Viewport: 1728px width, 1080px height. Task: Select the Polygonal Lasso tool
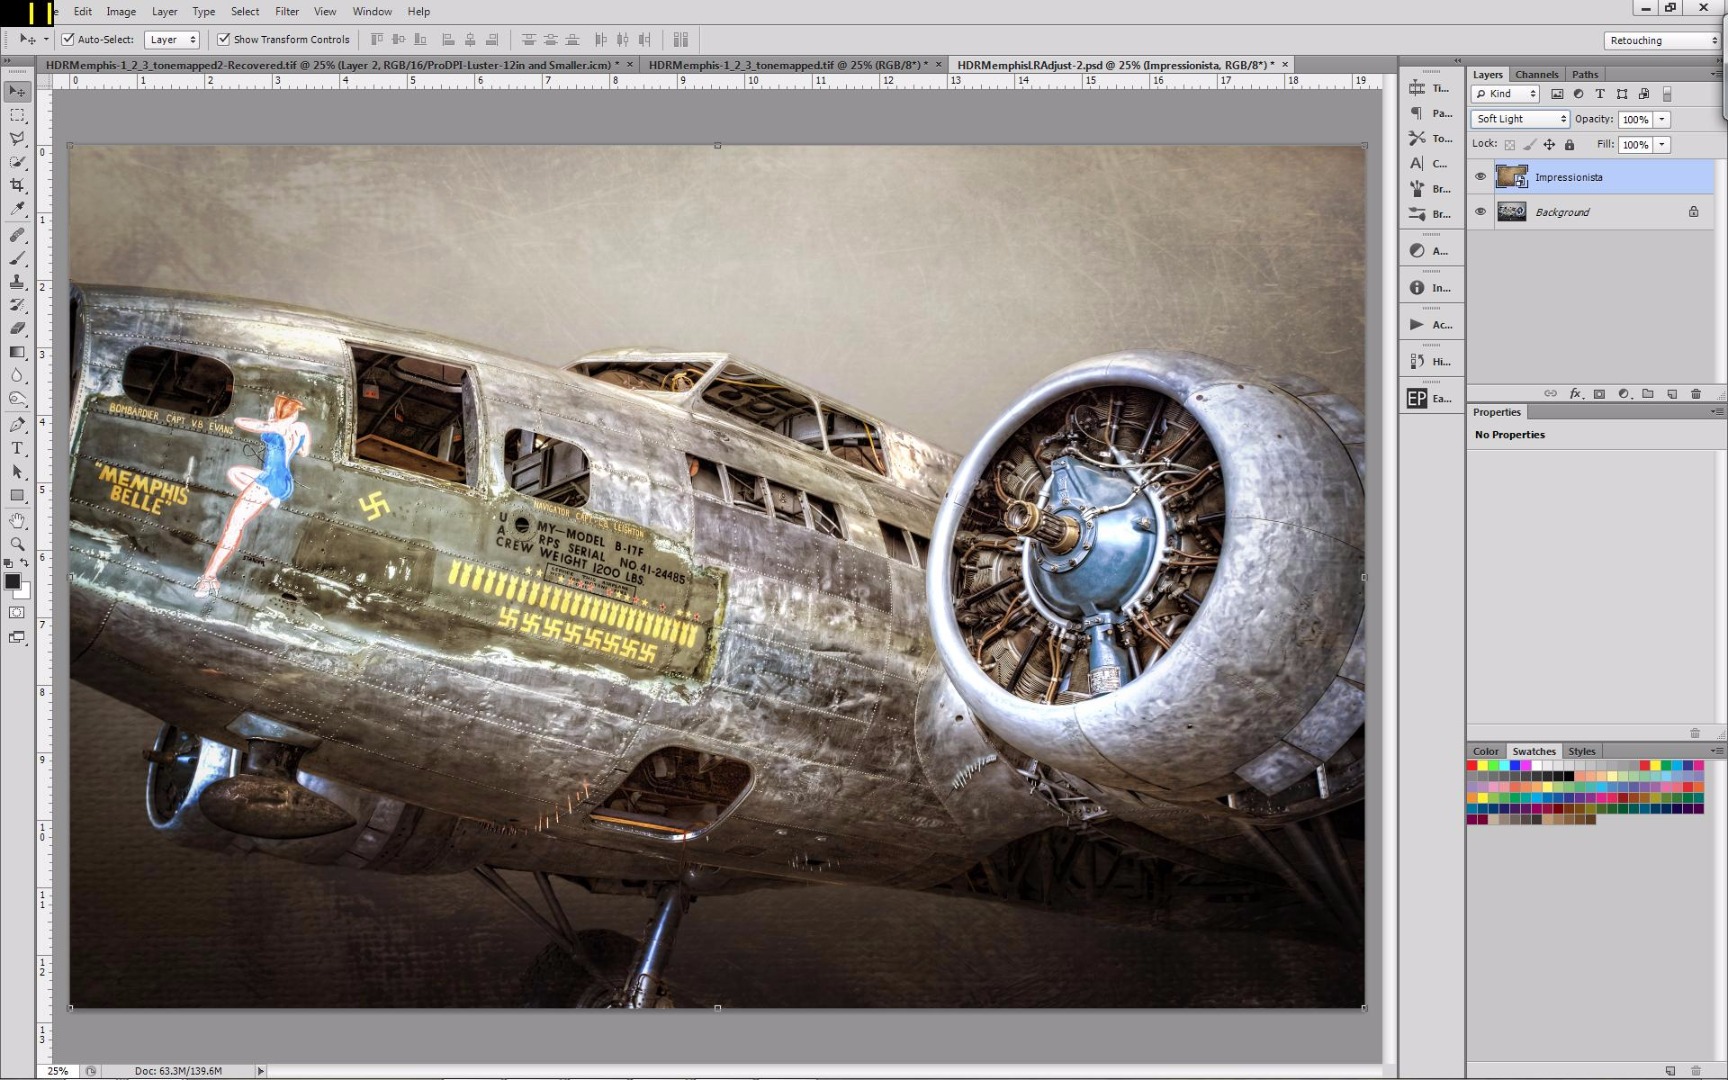17,139
